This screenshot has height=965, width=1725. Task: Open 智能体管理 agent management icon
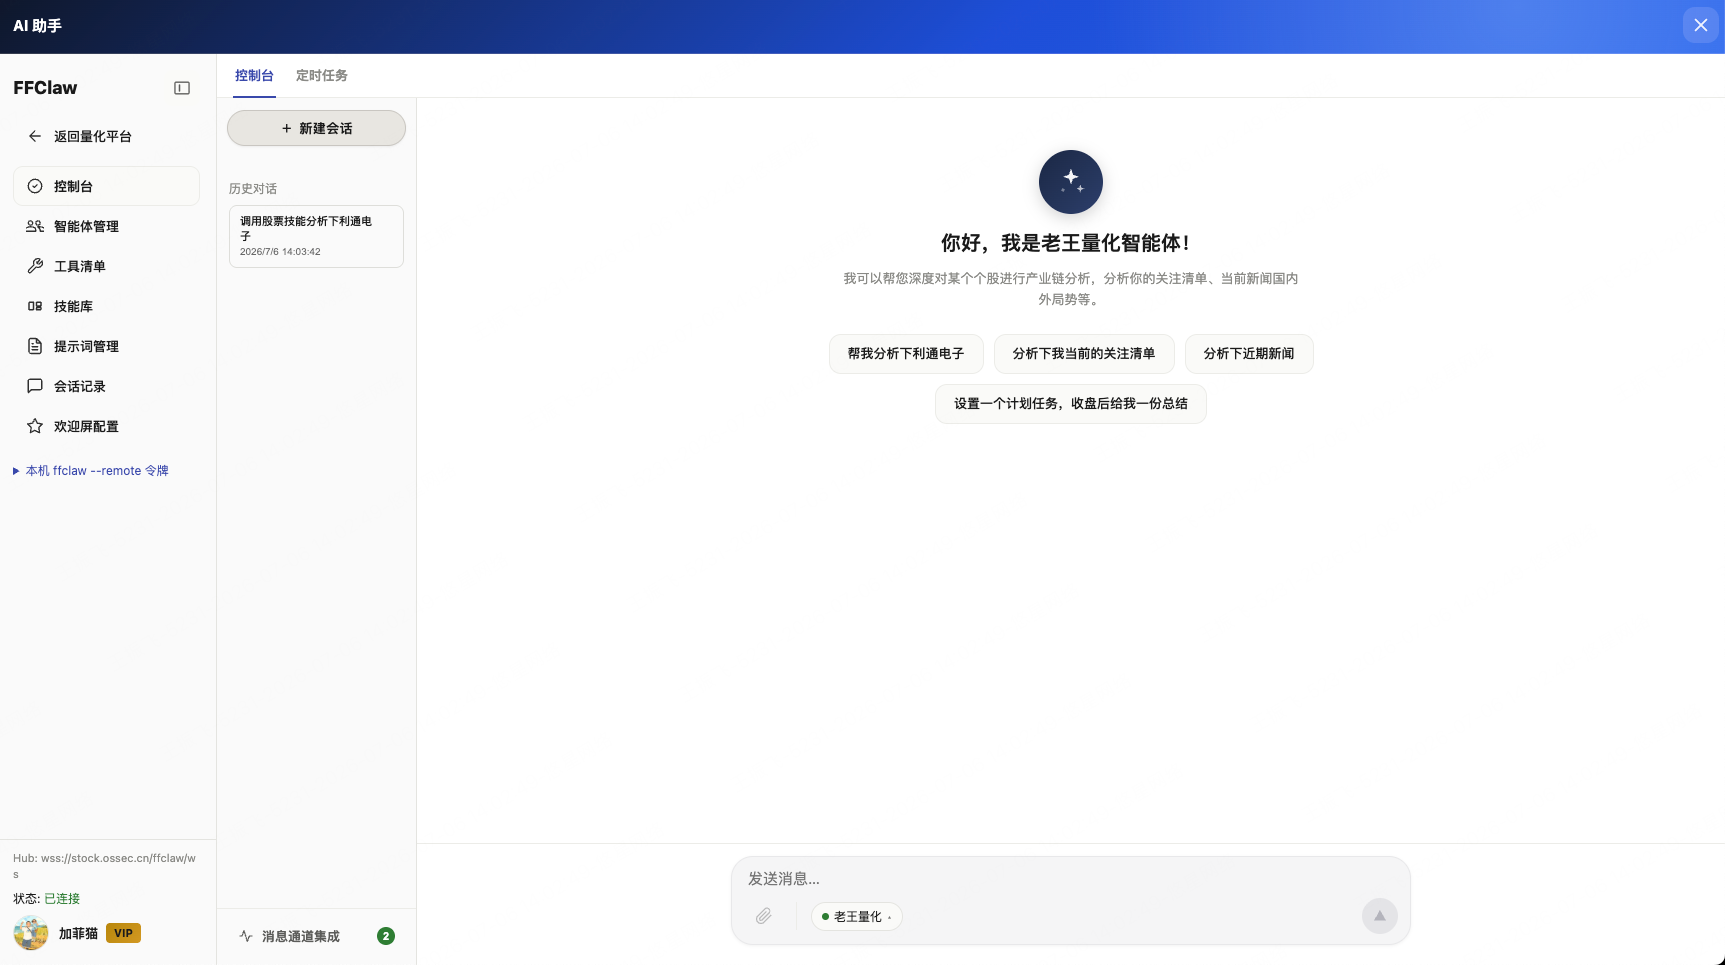coord(35,226)
